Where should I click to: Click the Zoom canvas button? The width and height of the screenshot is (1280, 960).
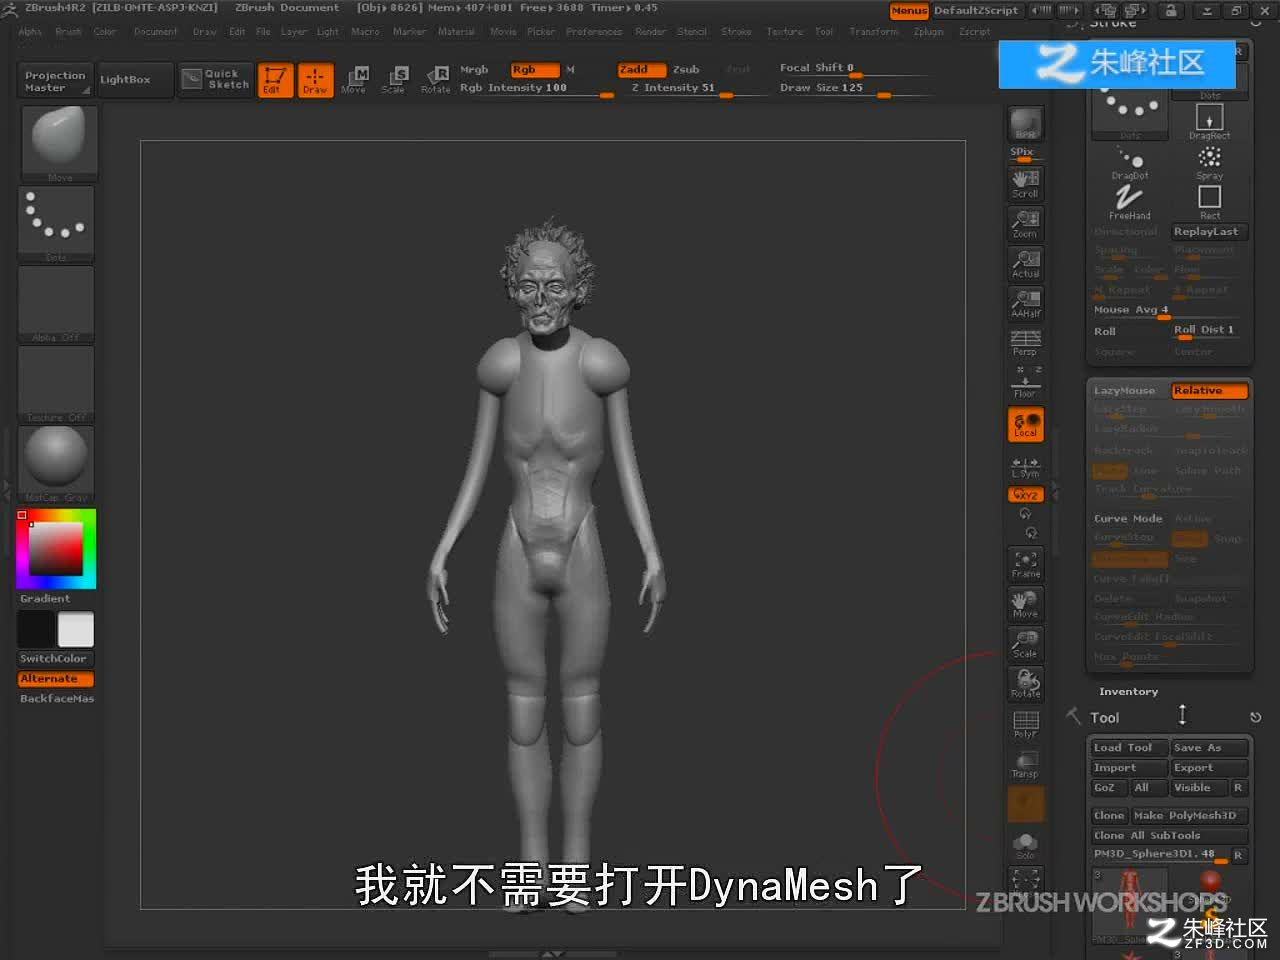(1026, 223)
